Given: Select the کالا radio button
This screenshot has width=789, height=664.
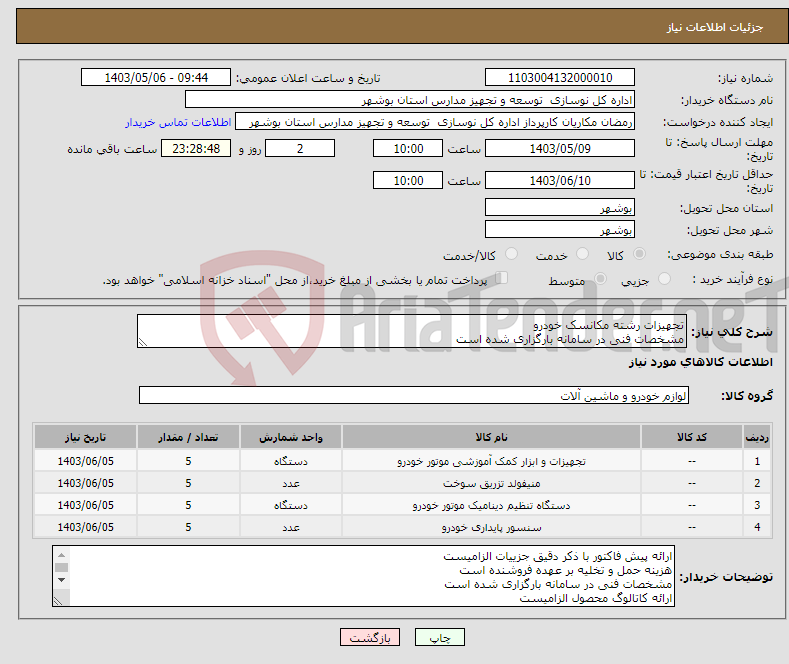Looking at the screenshot, I should pyautogui.click(x=639, y=254).
